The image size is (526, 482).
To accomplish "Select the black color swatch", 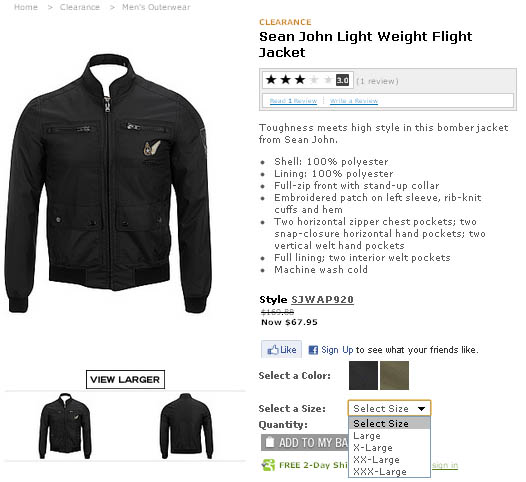I will click(x=363, y=375).
